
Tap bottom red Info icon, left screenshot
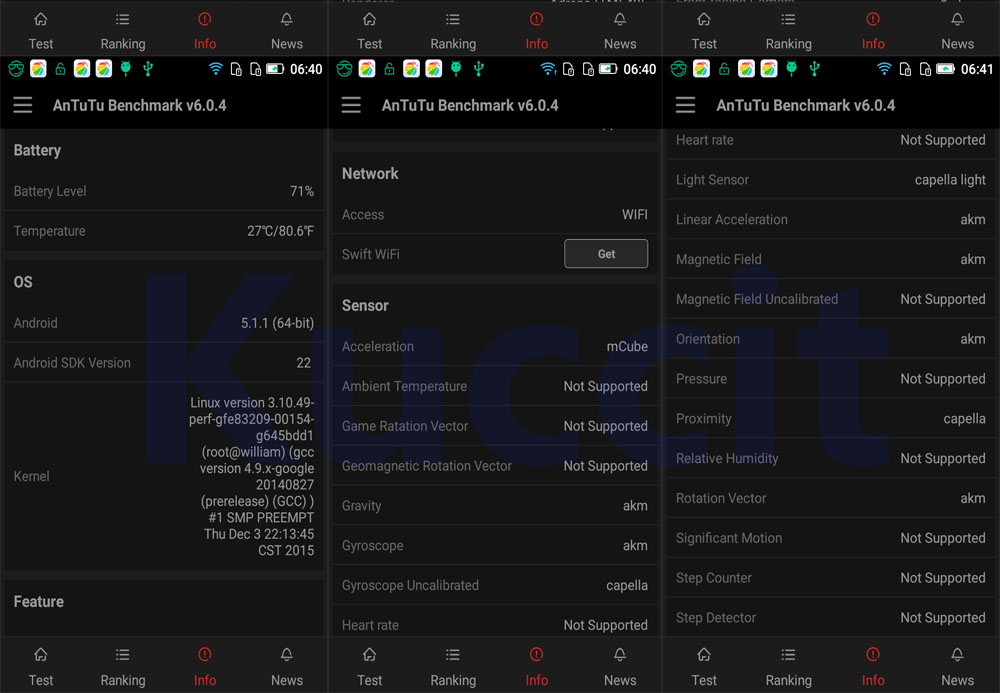pyautogui.click(x=205, y=655)
